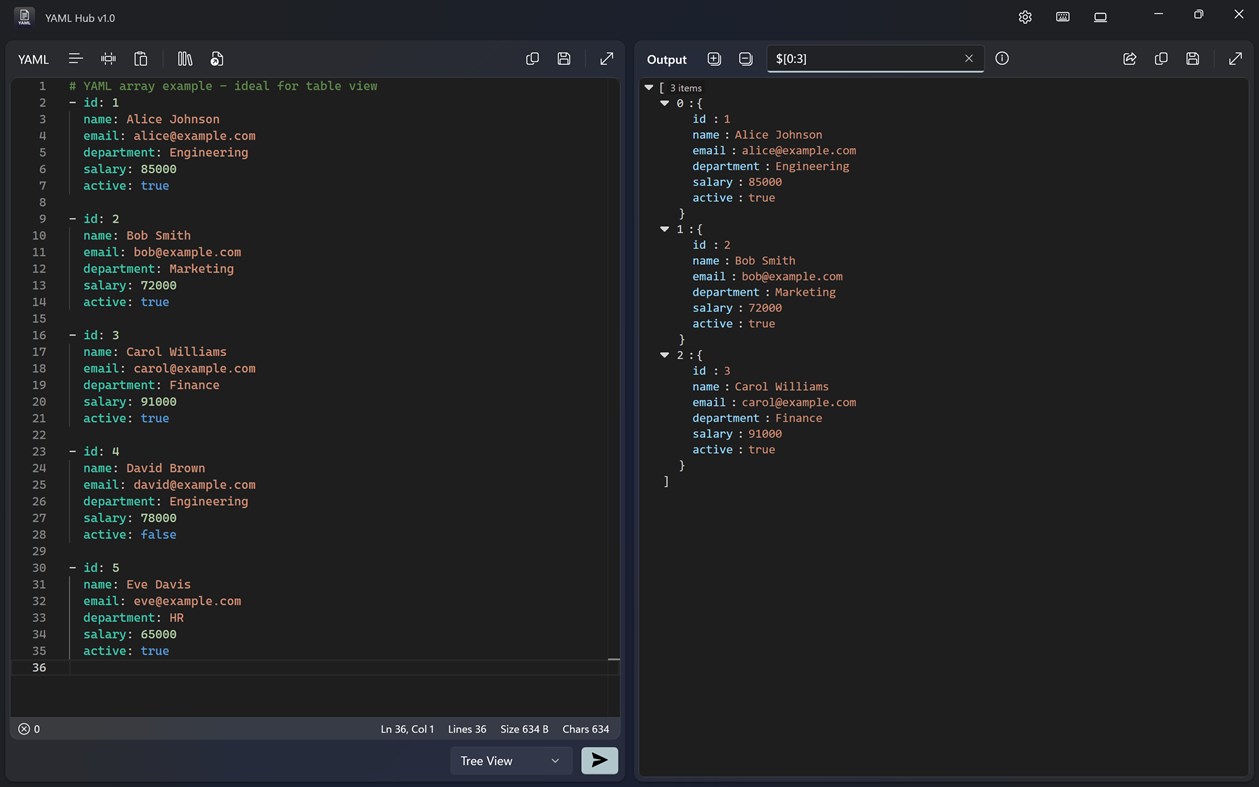Expand the Output panel to fullscreen
This screenshot has height=787, width=1259.
tap(1235, 59)
